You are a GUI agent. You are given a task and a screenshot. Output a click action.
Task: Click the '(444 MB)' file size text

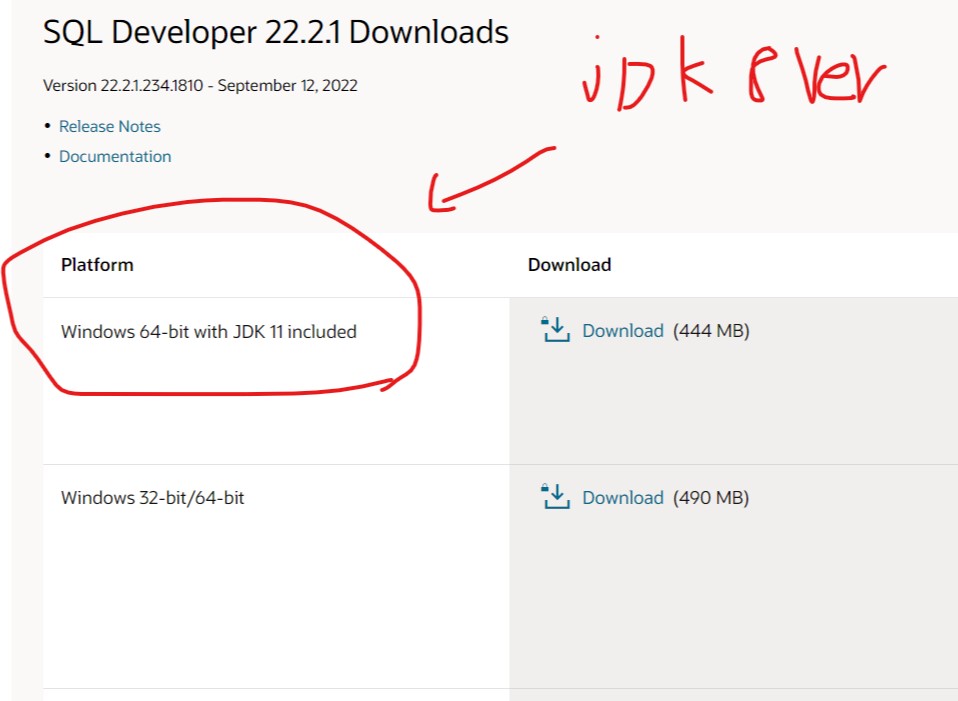coord(711,331)
